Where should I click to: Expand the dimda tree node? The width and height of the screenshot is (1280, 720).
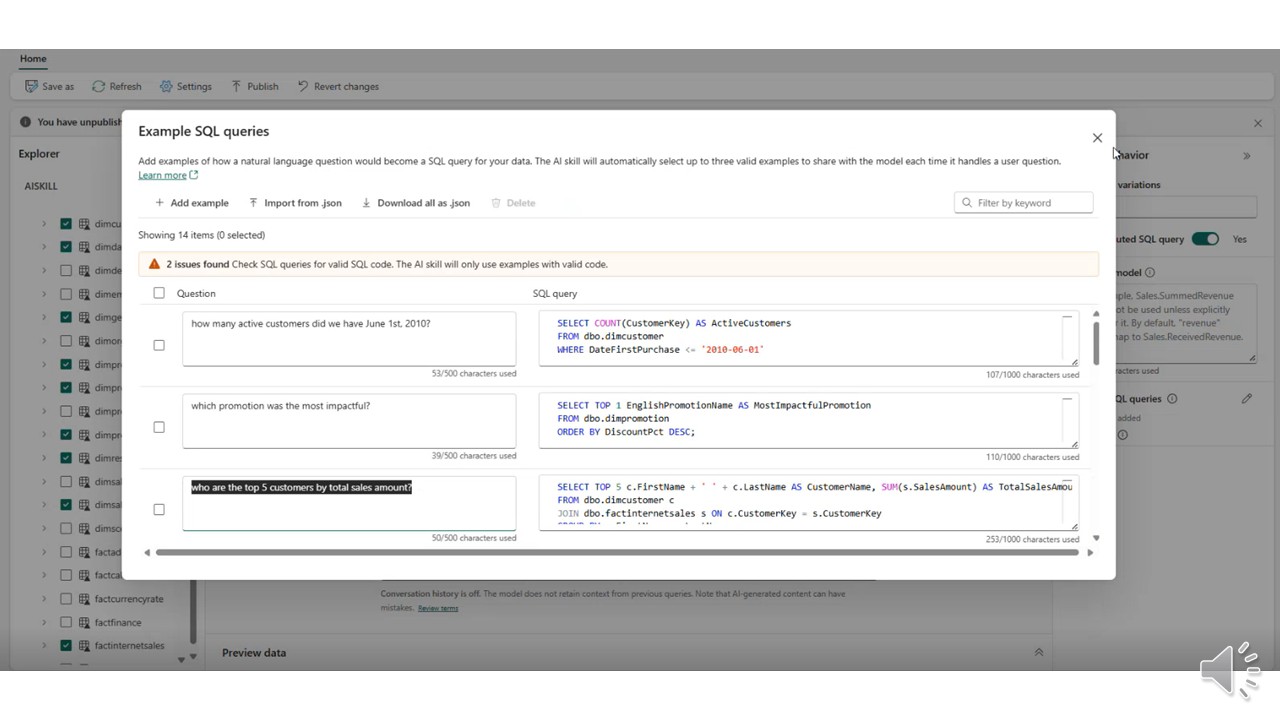pos(44,247)
